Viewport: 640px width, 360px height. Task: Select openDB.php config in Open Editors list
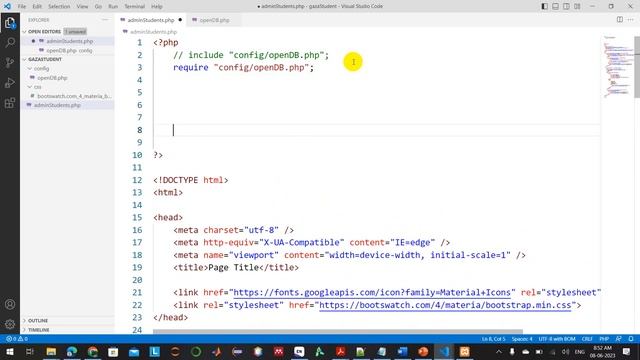(67, 51)
